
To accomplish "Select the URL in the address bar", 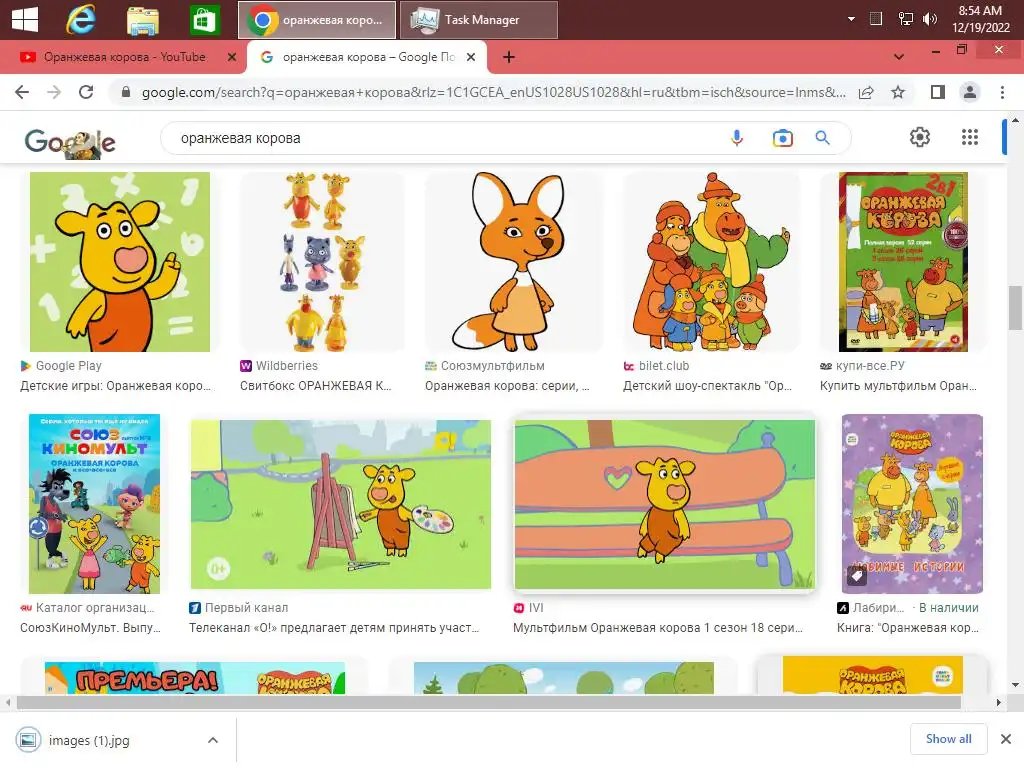I will click(x=493, y=92).
